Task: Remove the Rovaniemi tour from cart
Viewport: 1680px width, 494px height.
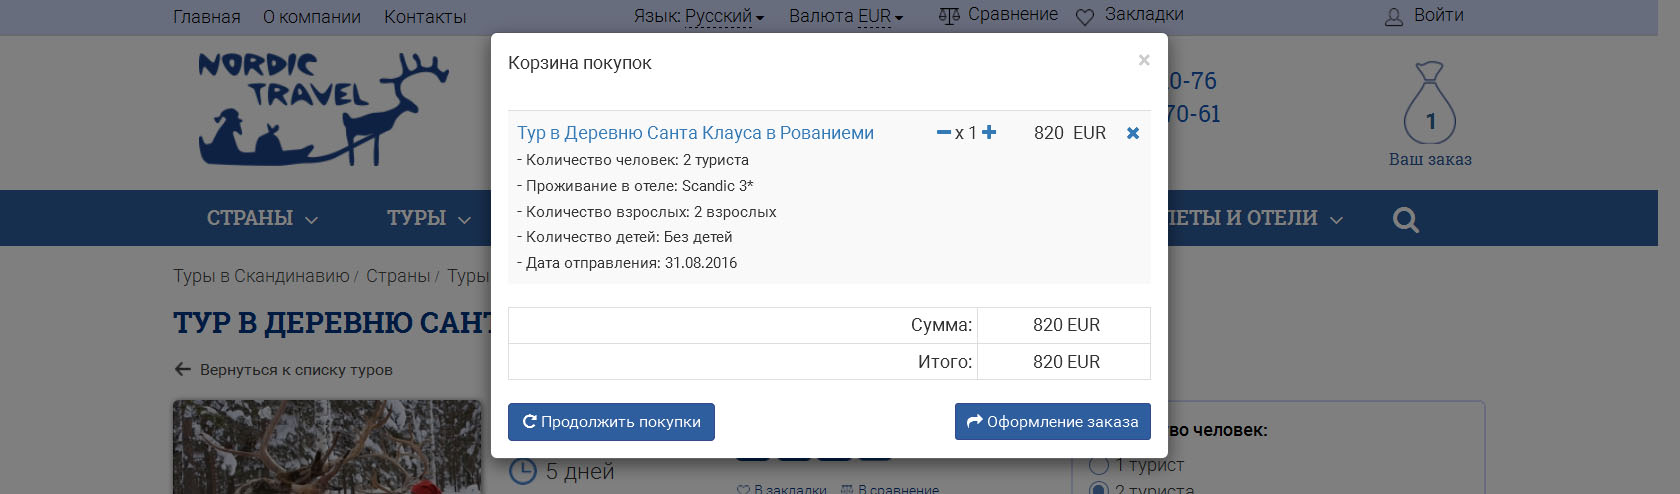Action: click(x=1133, y=133)
